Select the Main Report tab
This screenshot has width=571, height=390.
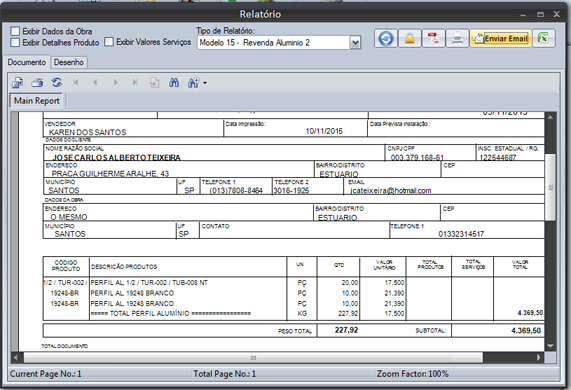(36, 101)
